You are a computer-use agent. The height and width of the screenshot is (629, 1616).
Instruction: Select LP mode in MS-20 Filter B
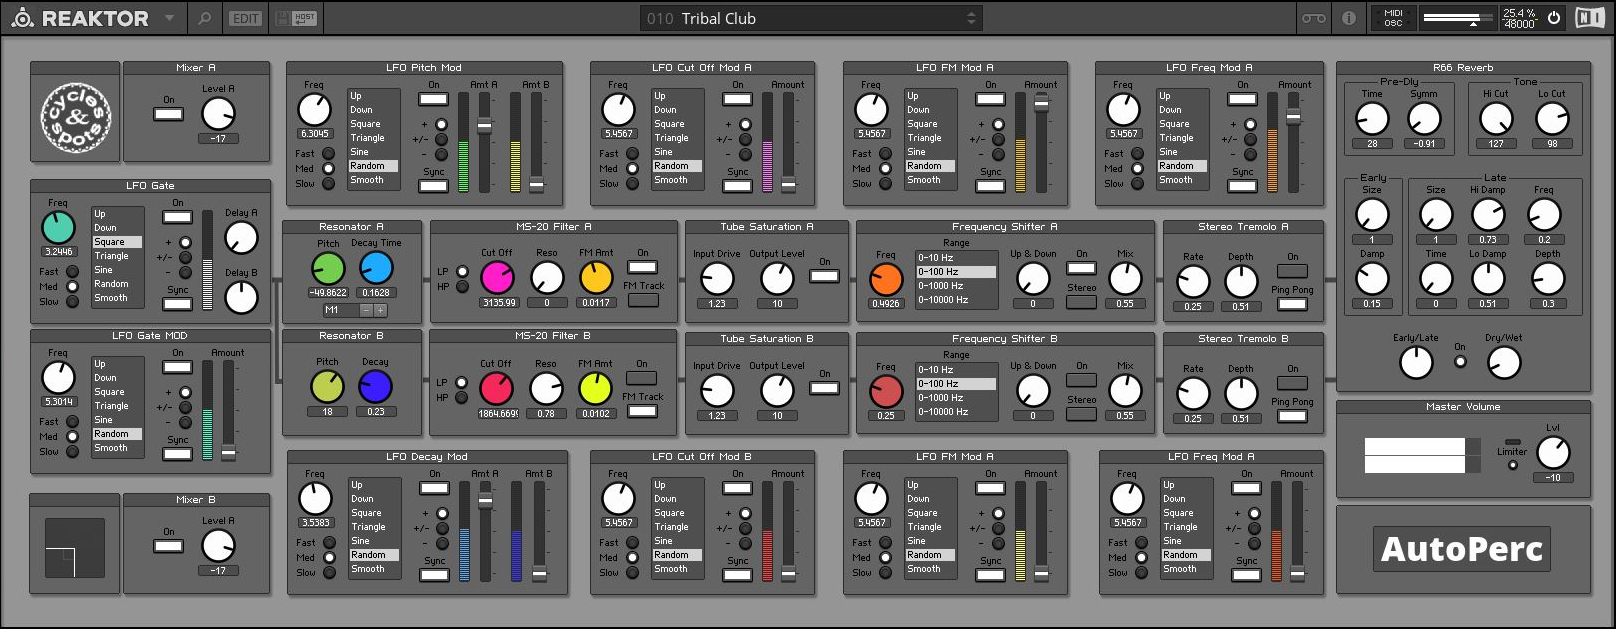tap(461, 382)
